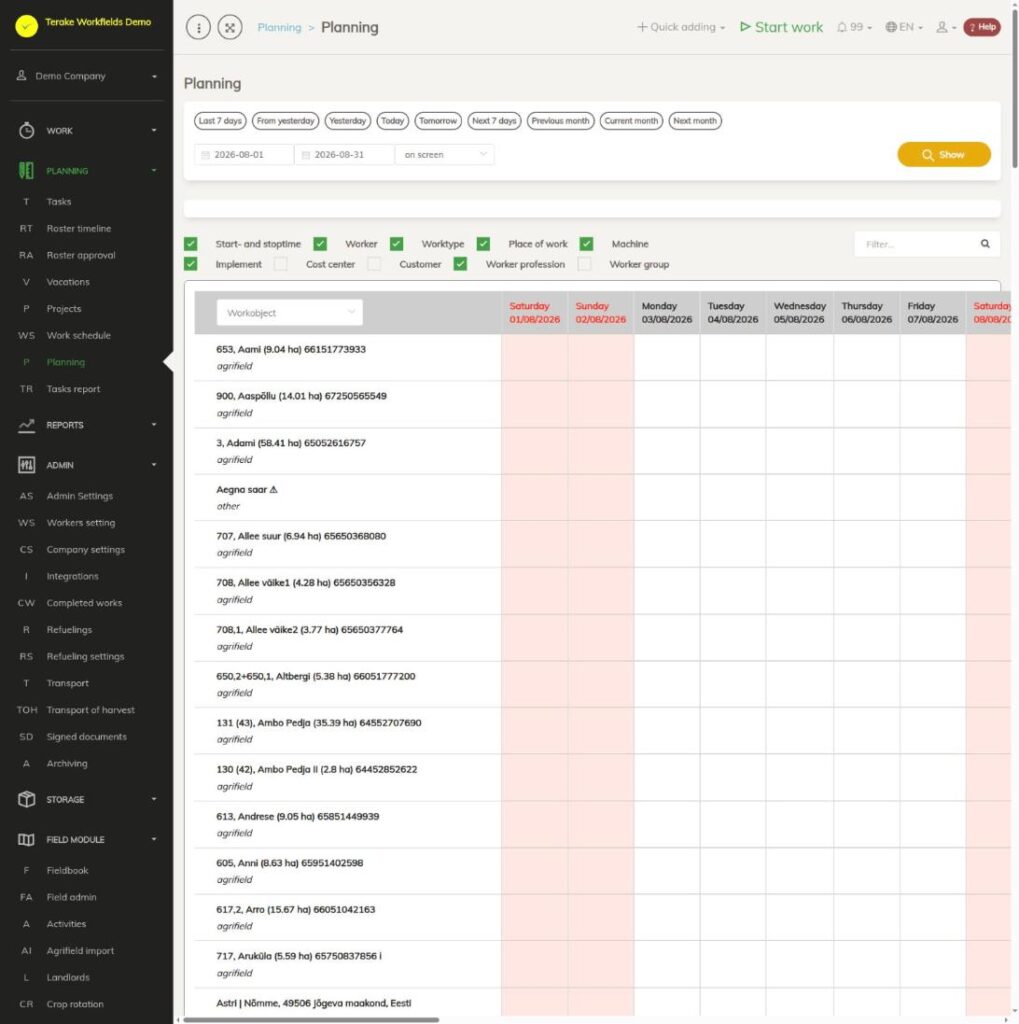Open the Workobject dropdown
Viewport: 1019px width, 1024px height.
click(x=289, y=313)
